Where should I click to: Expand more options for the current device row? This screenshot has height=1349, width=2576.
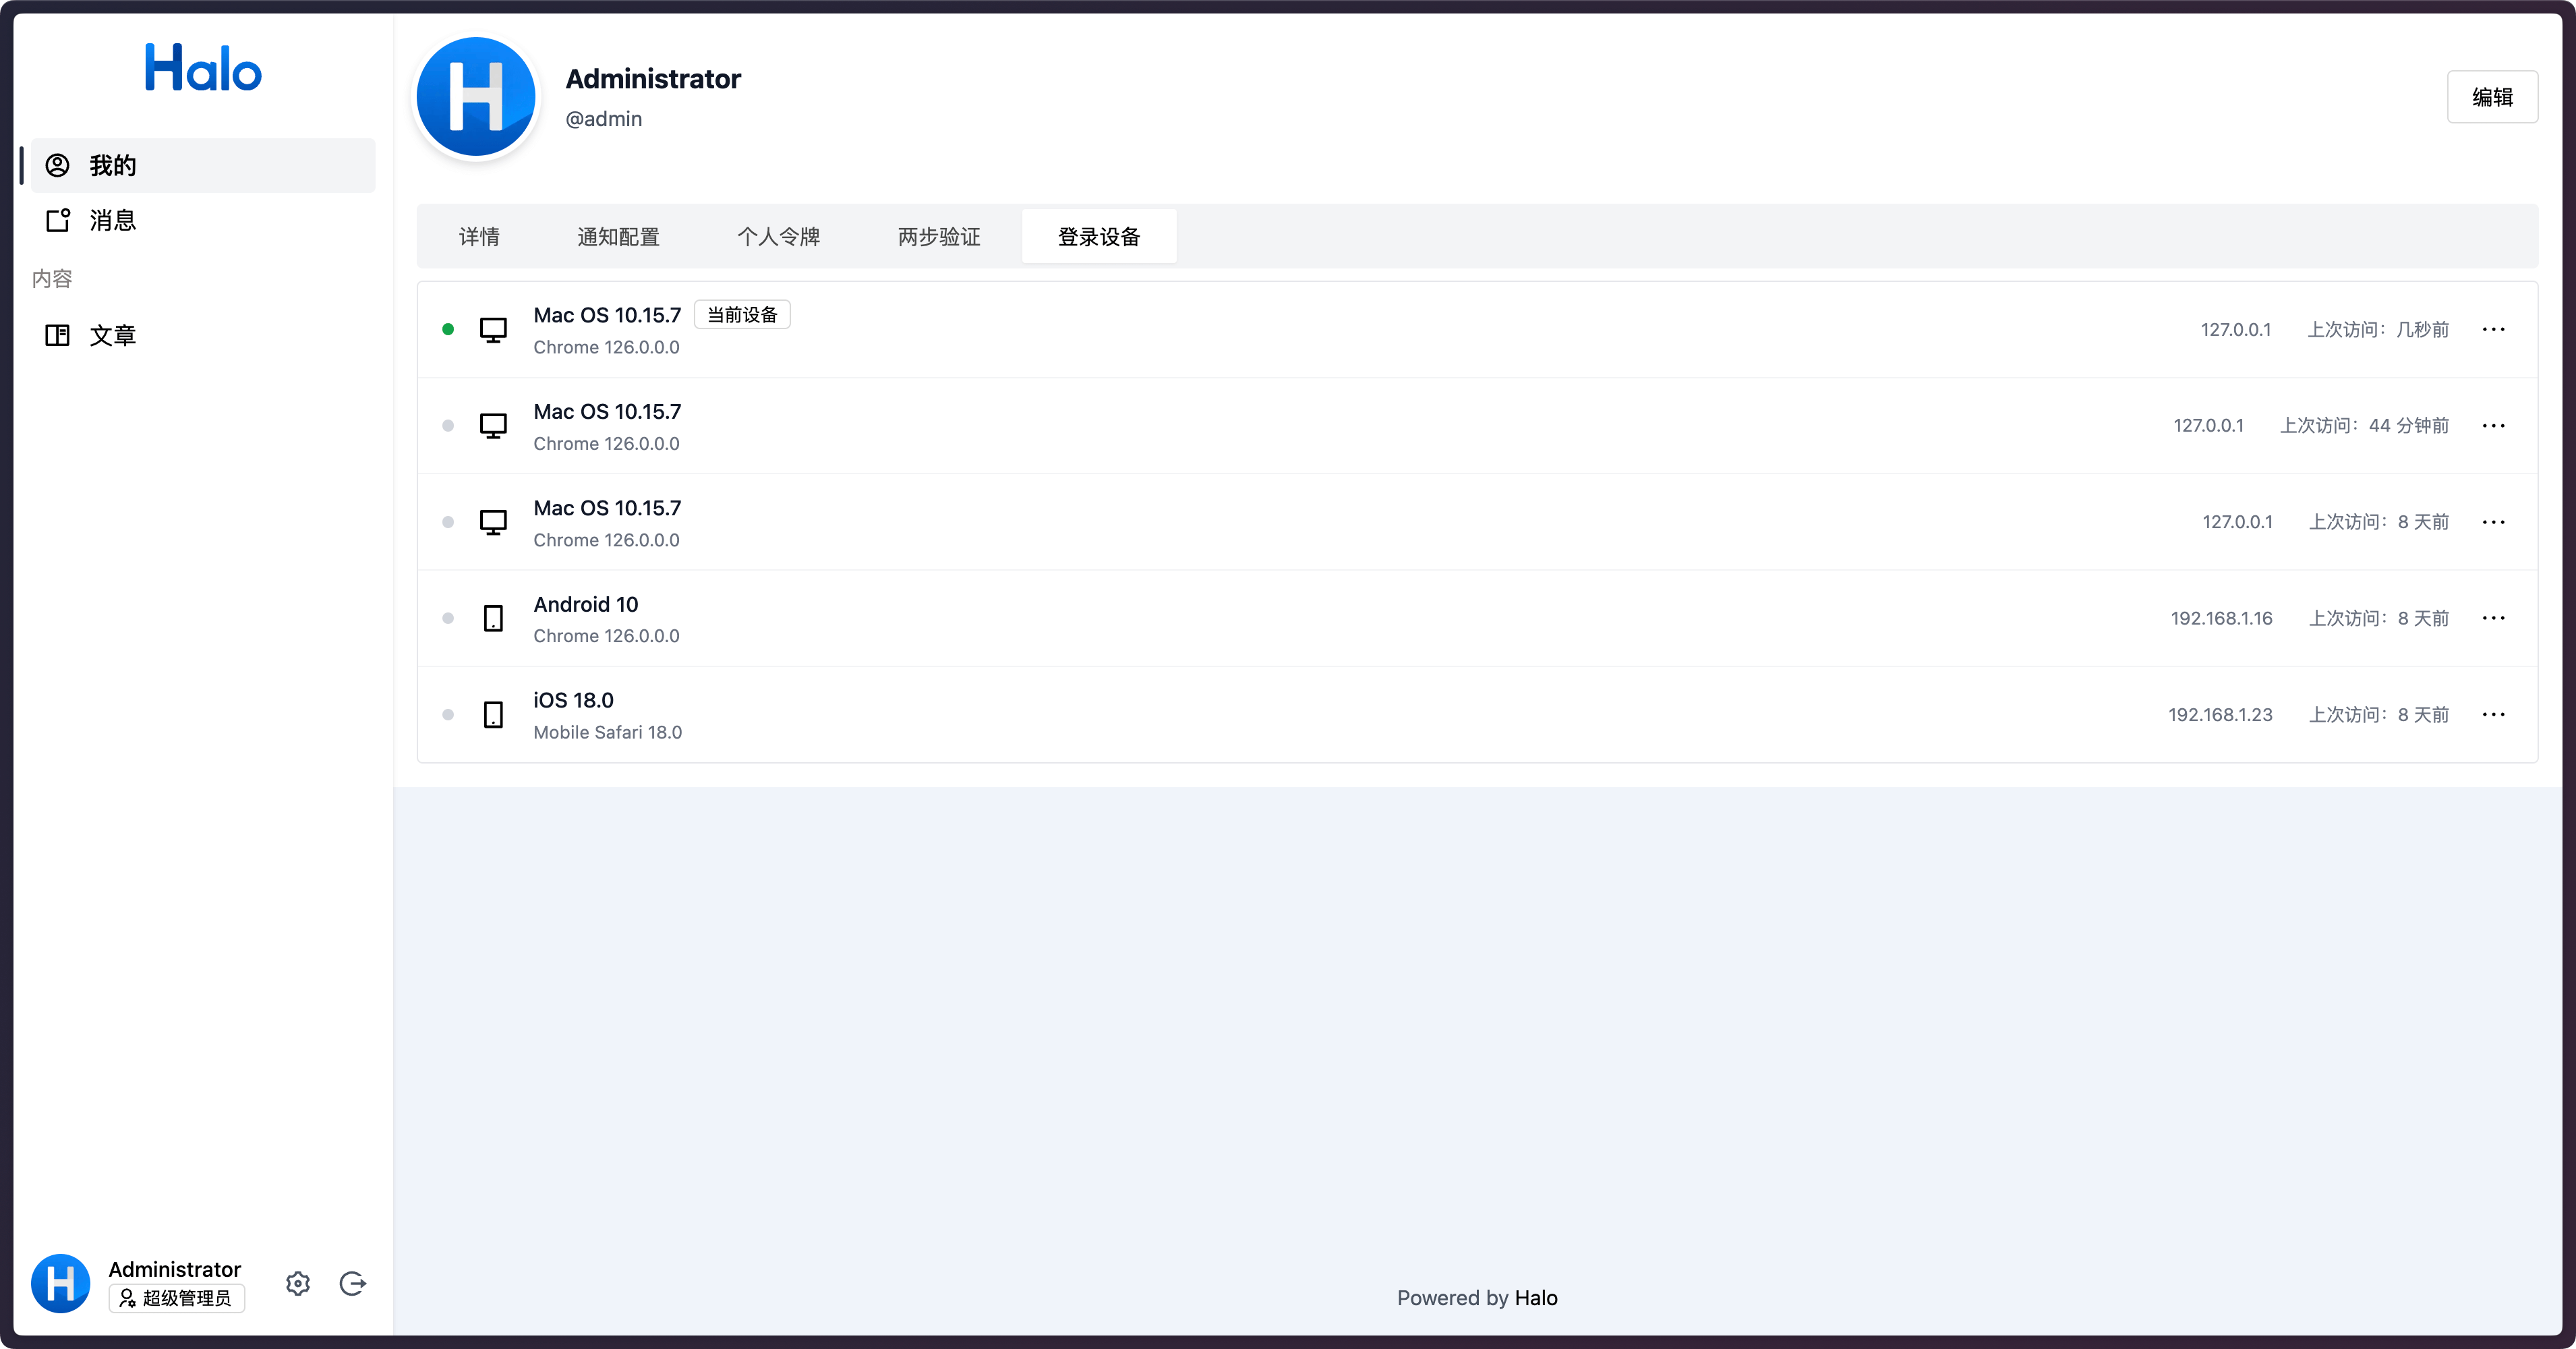(2493, 330)
